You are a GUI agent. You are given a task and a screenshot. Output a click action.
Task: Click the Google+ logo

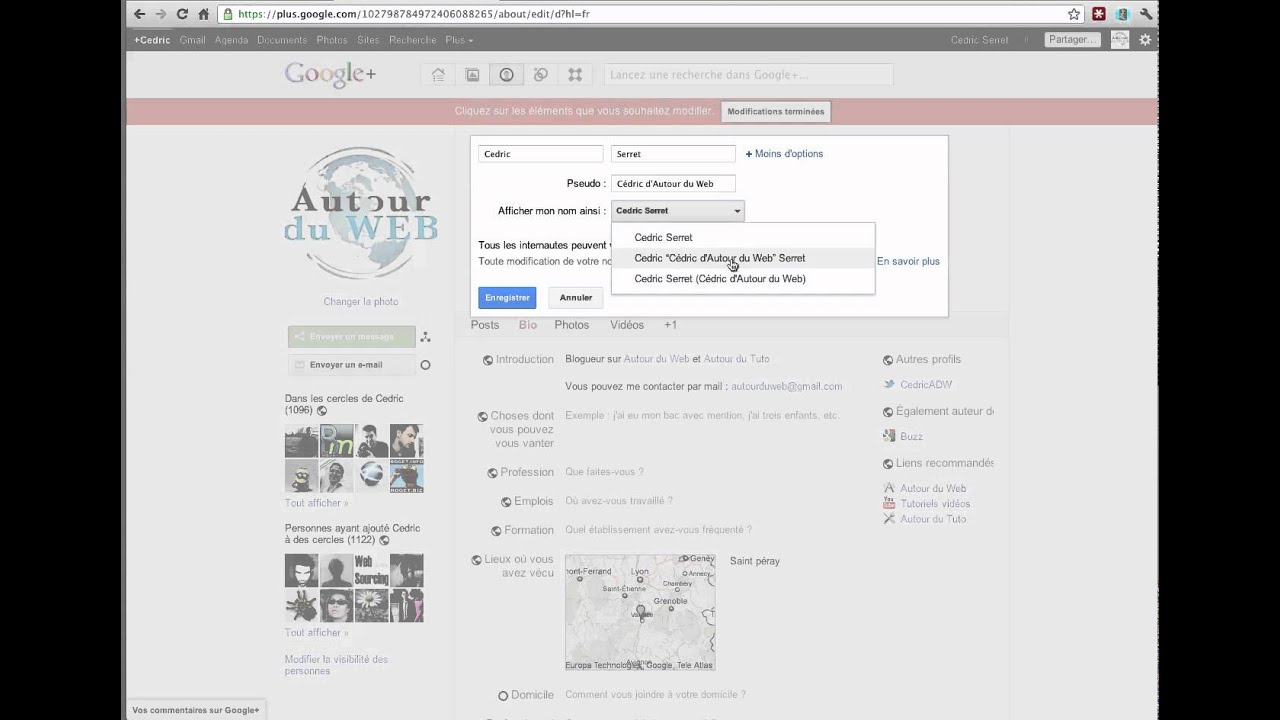coord(330,75)
